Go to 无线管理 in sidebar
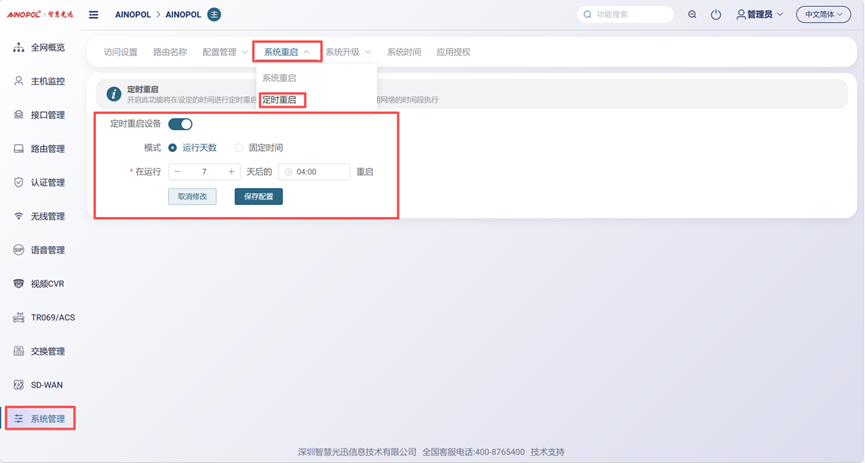The image size is (865, 463). 46,216
